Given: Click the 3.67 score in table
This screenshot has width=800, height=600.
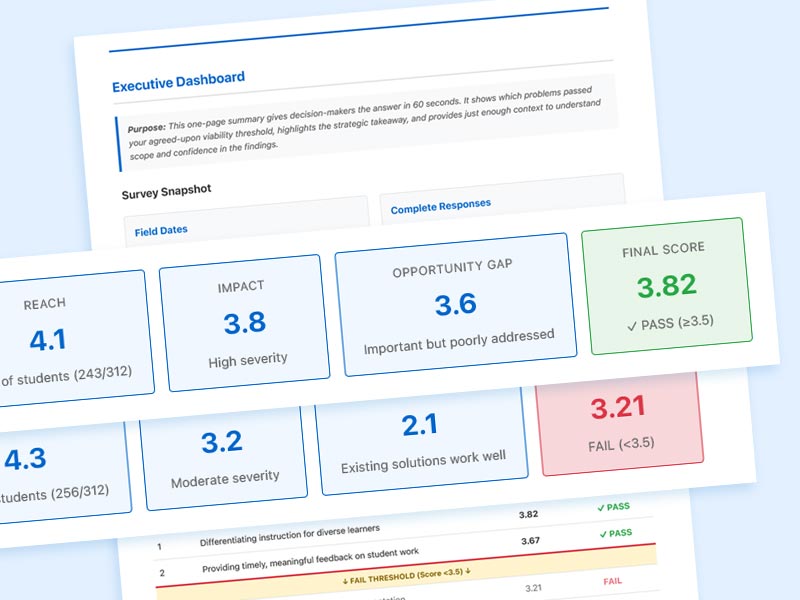Looking at the screenshot, I should coord(531,541).
